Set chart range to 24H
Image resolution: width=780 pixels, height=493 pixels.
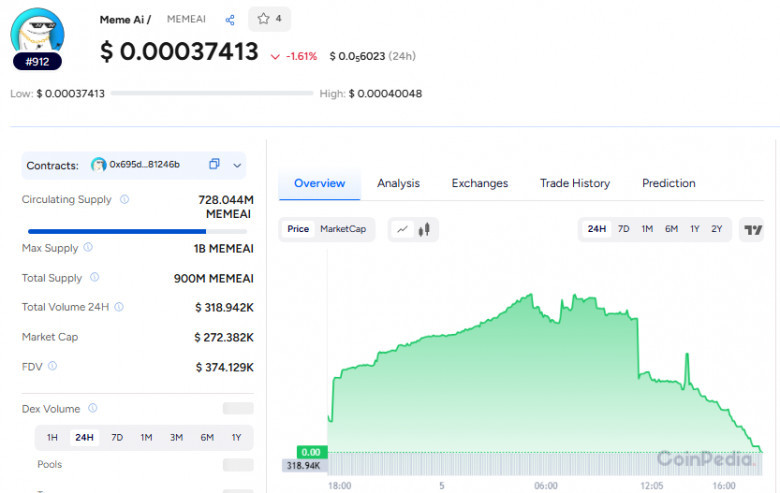coord(596,229)
